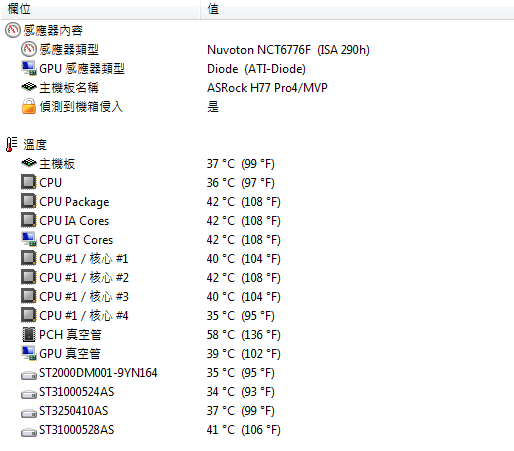Select the CPU #1 / 核心 #2 label
514x451 pixels.
click(84, 278)
